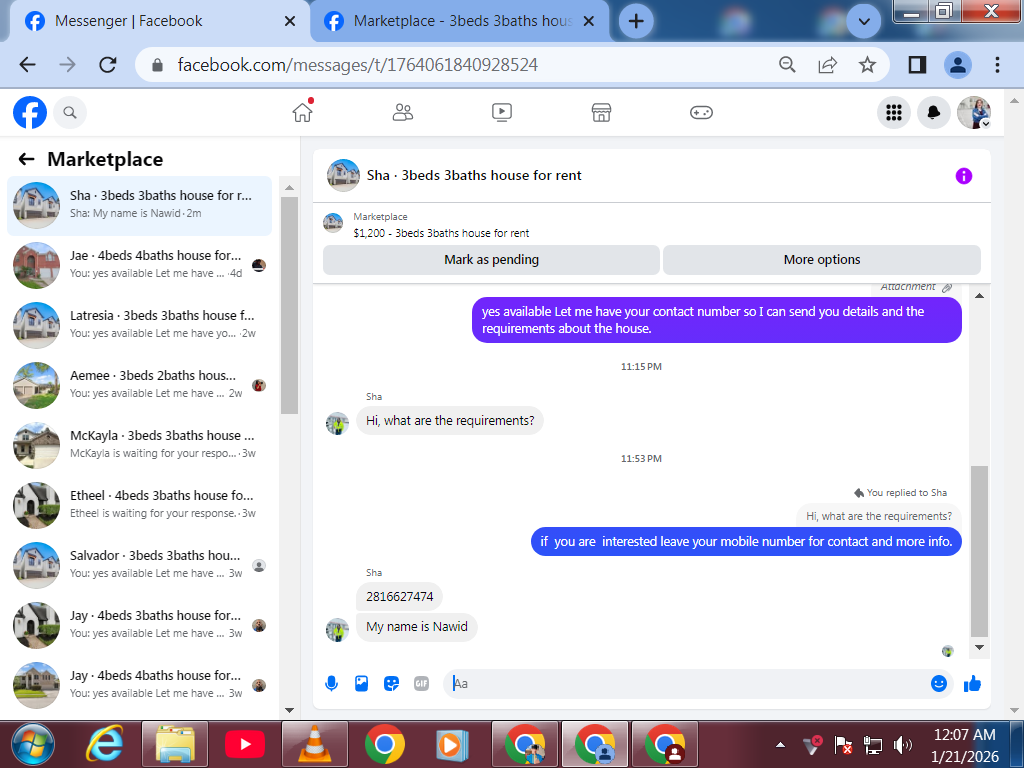Open the emoji picker smiley
This screenshot has height=768, width=1024.
pyautogui.click(x=938, y=684)
